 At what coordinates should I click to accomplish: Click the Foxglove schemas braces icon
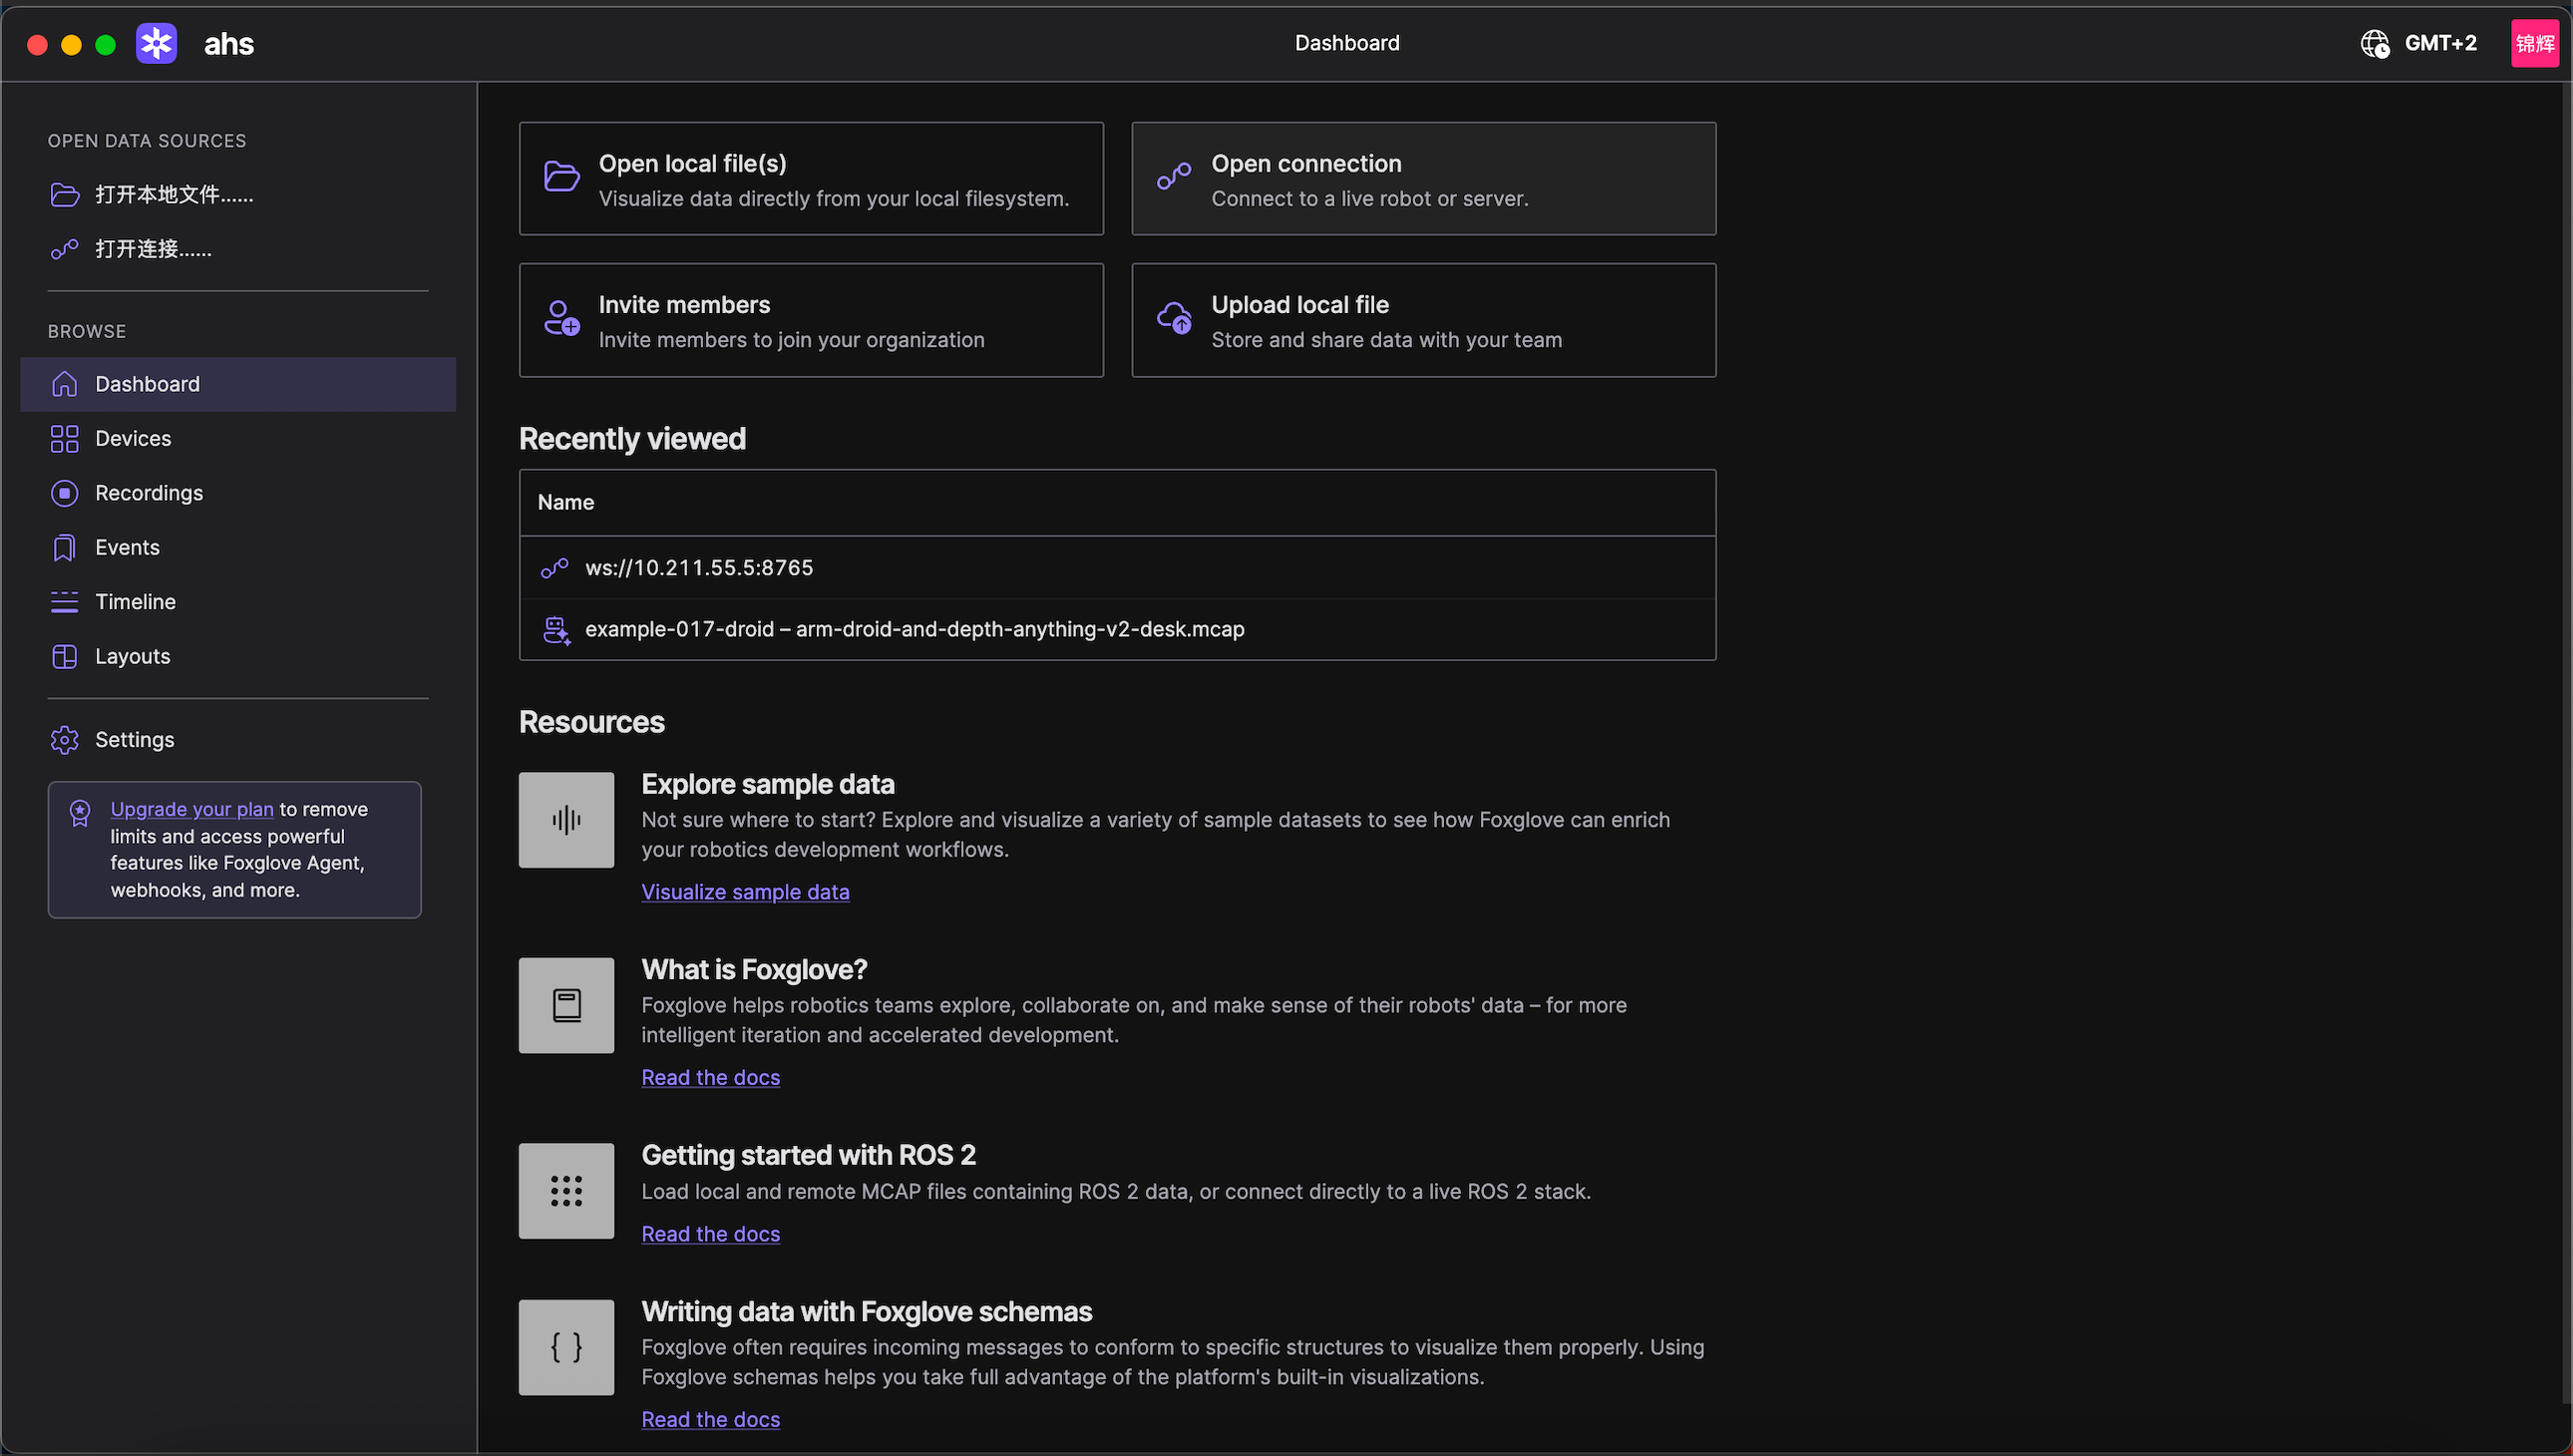pos(566,1347)
